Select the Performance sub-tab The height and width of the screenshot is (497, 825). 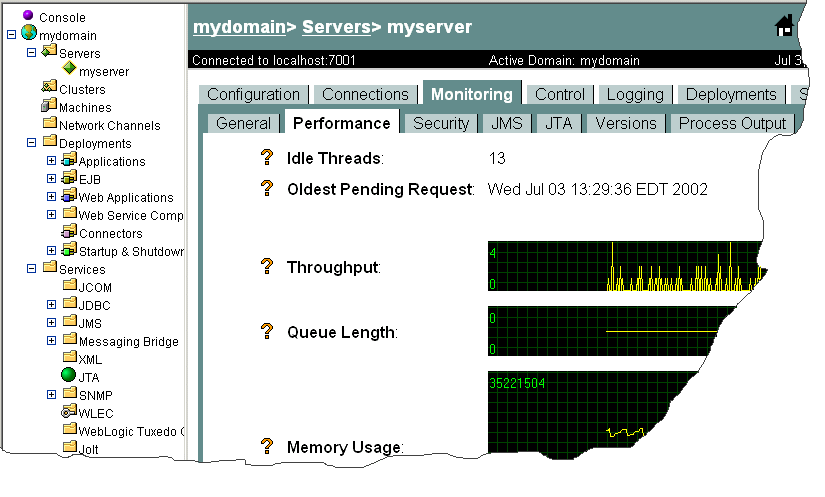tap(341, 122)
